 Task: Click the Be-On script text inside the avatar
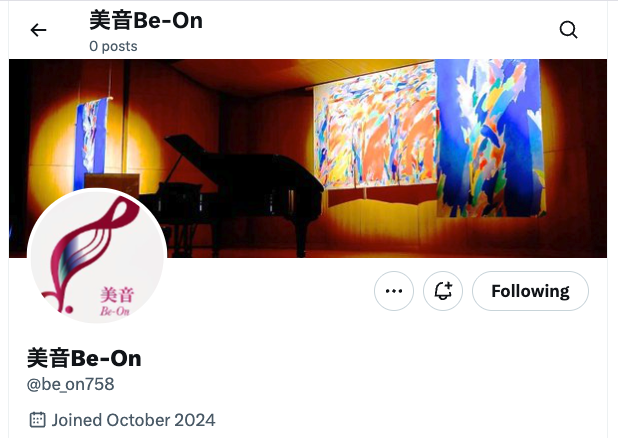tap(115, 311)
